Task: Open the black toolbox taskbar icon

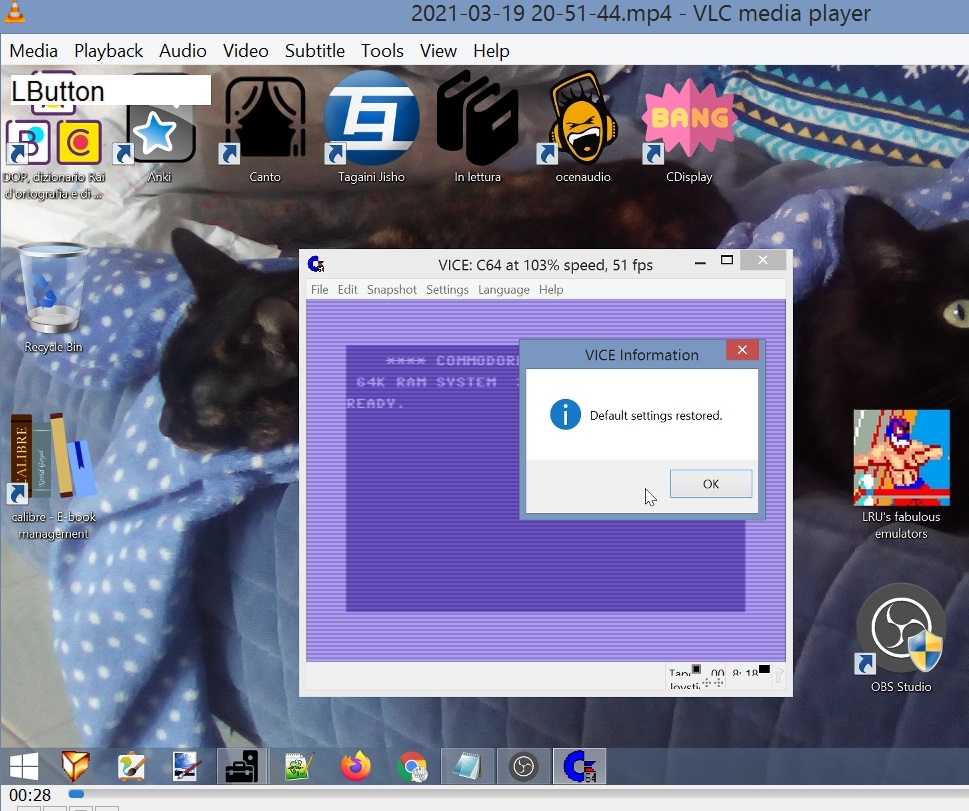Action: point(242,766)
